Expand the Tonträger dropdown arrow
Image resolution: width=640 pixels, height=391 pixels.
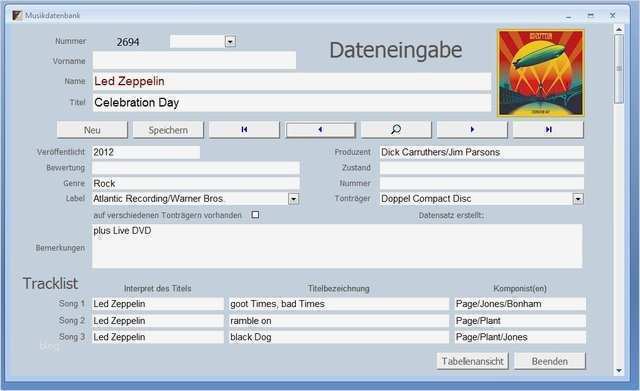pyautogui.click(x=578, y=199)
